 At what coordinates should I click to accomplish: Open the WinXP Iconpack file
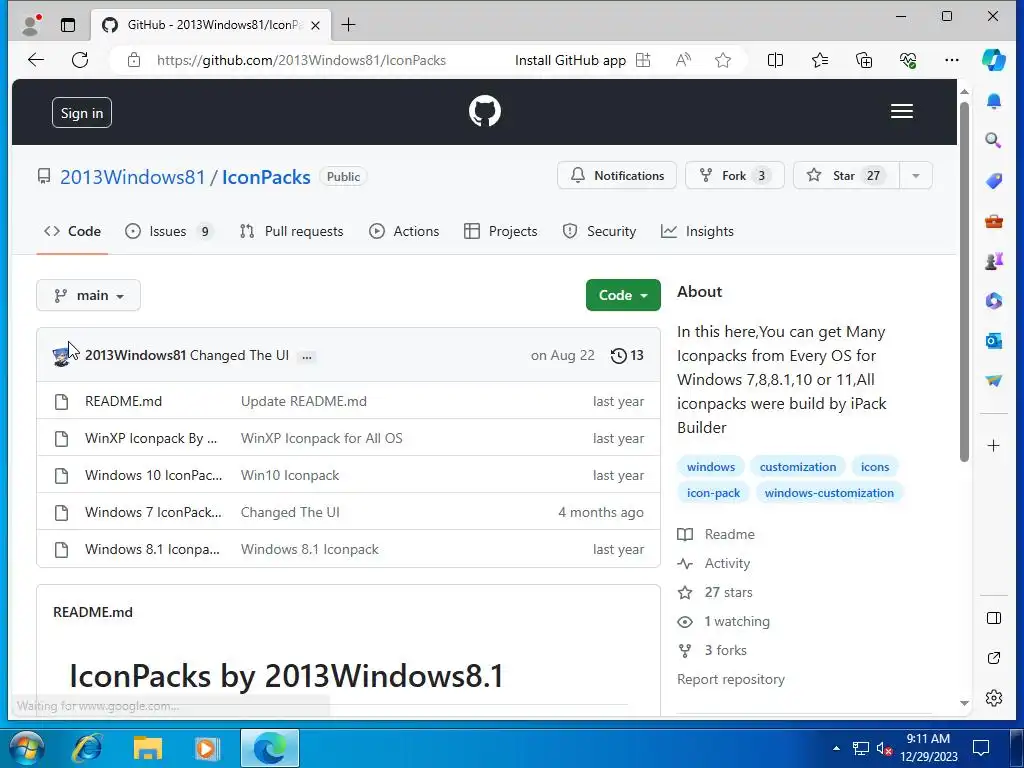[x=151, y=438]
